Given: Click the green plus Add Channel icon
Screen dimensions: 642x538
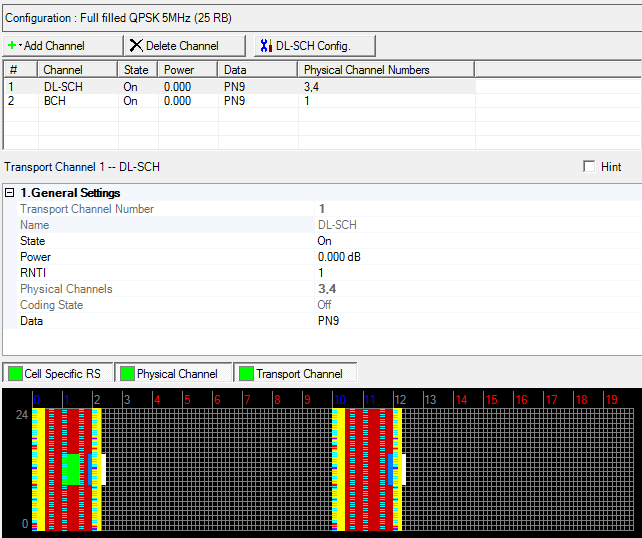Looking at the screenshot, I should click(x=13, y=46).
